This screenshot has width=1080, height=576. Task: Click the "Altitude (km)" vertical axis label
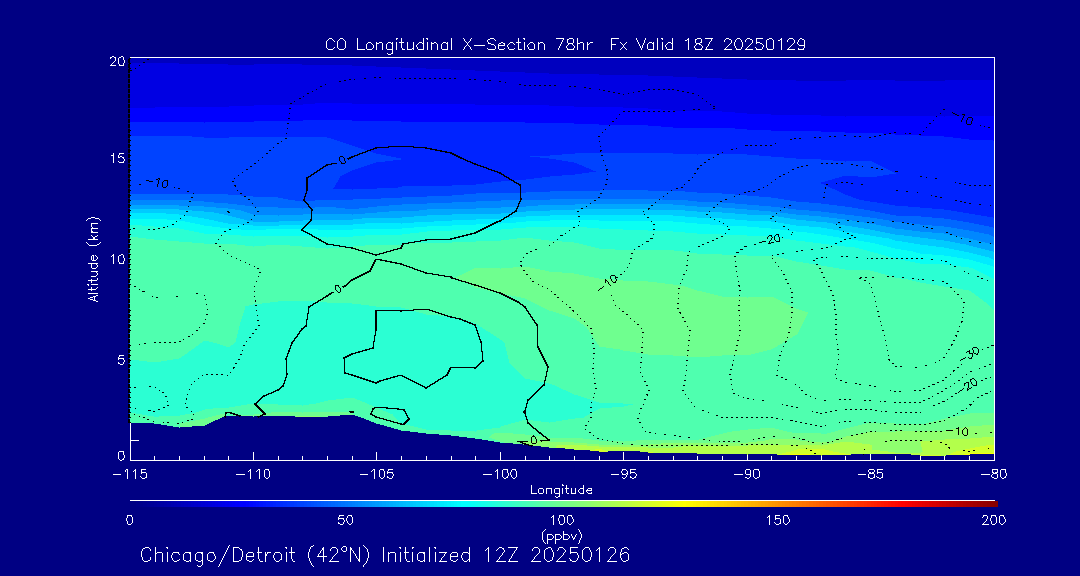pos(92,258)
